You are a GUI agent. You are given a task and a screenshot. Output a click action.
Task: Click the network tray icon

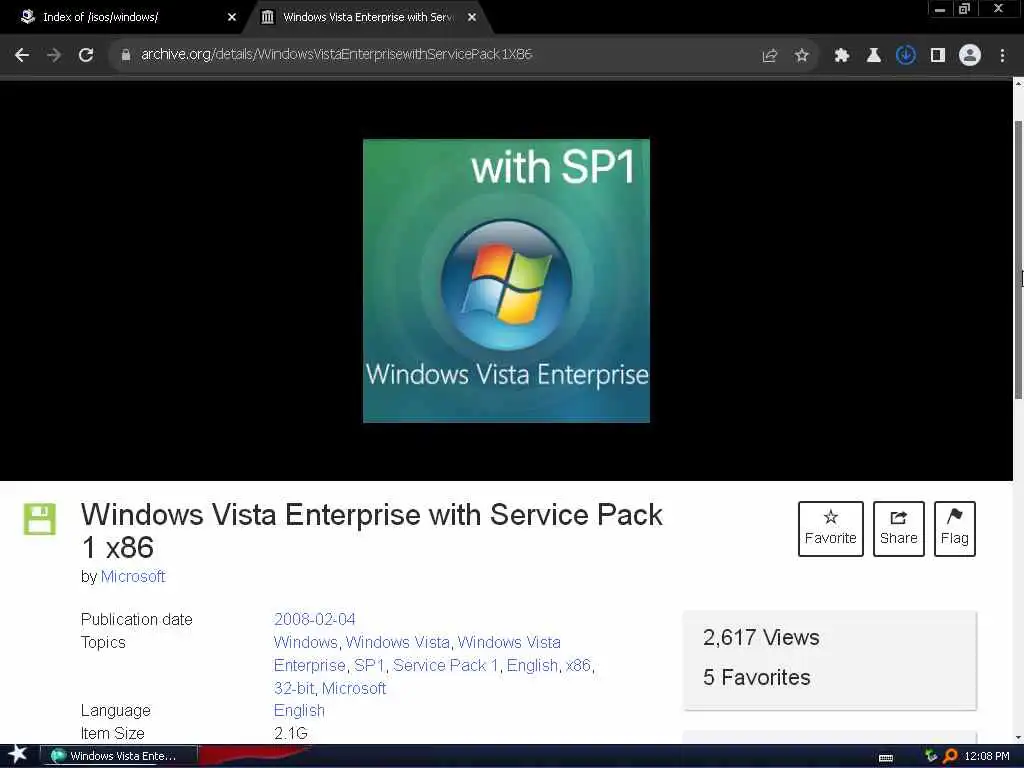(931, 756)
